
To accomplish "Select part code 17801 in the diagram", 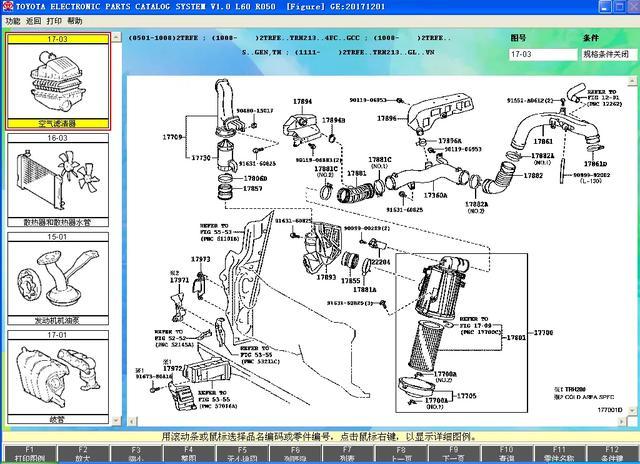I will pyautogui.click(x=516, y=337).
